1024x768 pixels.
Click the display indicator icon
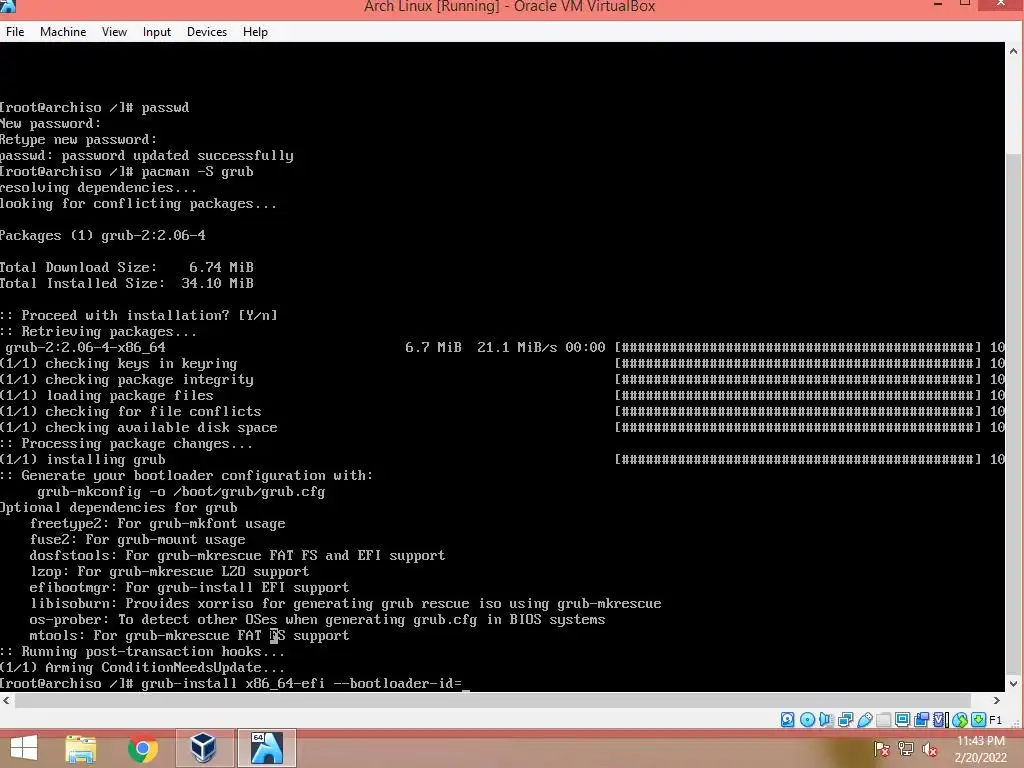[x=903, y=720]
